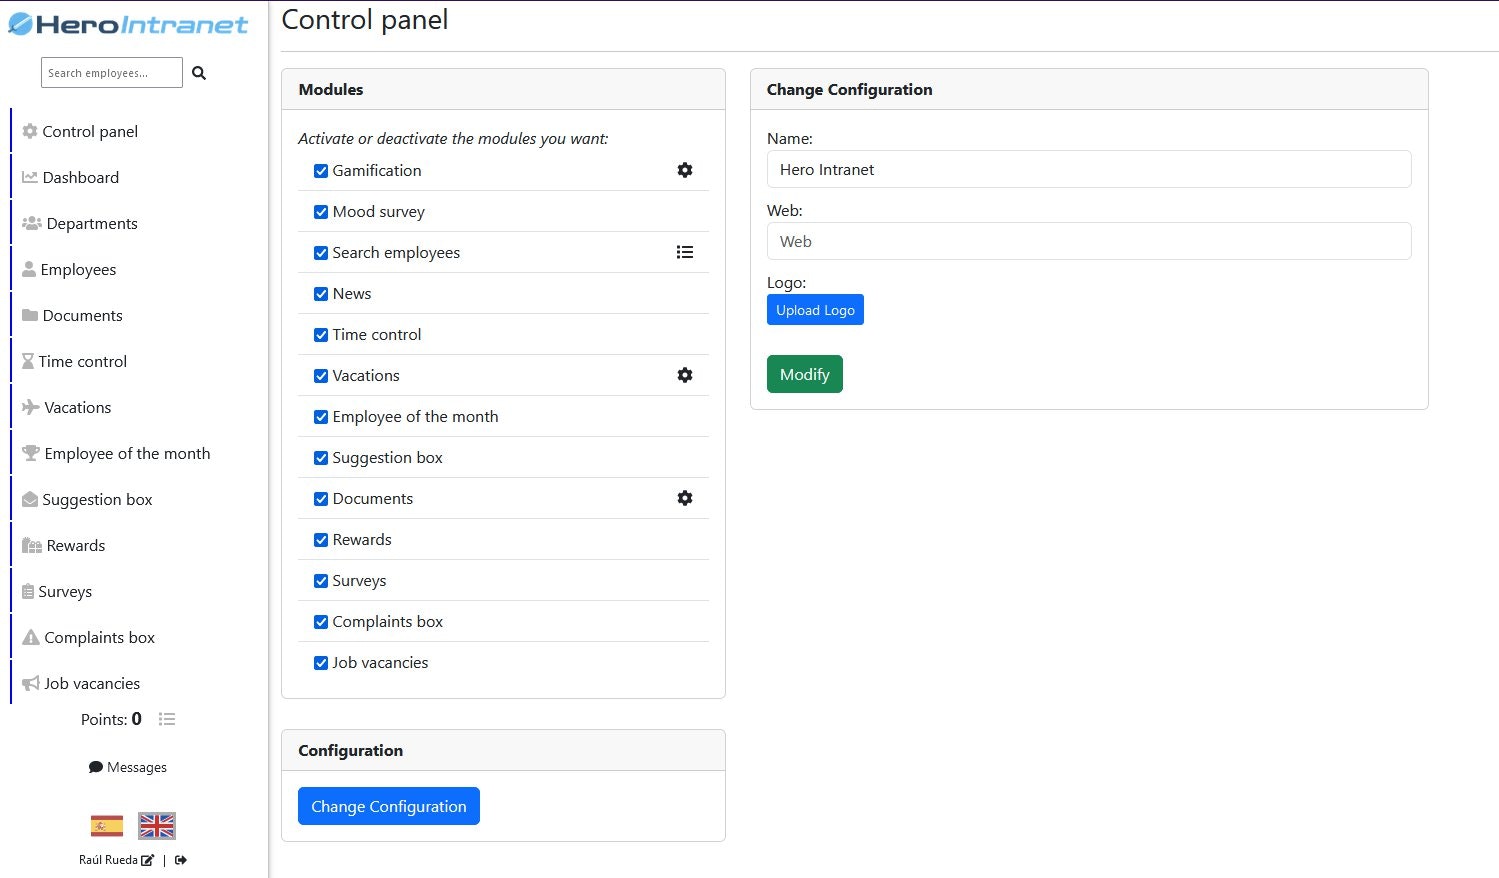Switch language using the Spanish flag

(107, 826)
